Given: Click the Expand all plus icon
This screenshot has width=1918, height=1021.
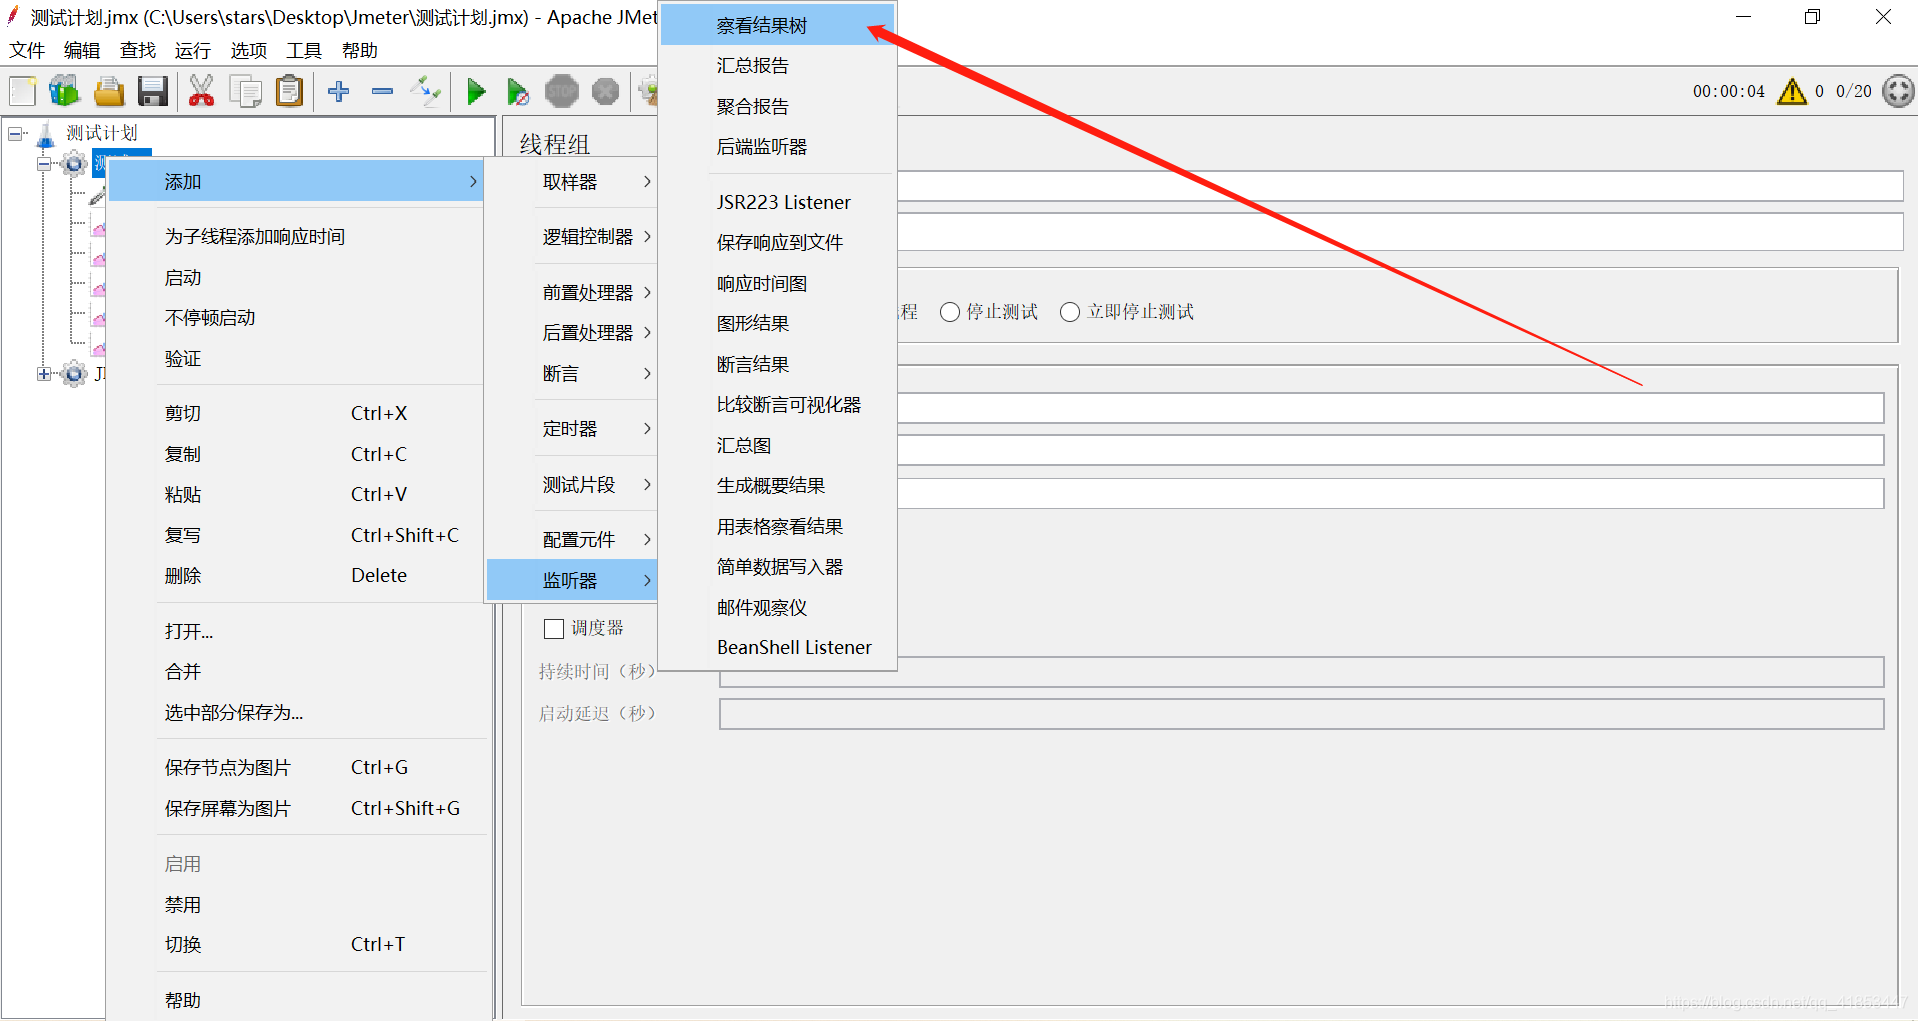Looking at the screenshot, I should tap(339, 91).
